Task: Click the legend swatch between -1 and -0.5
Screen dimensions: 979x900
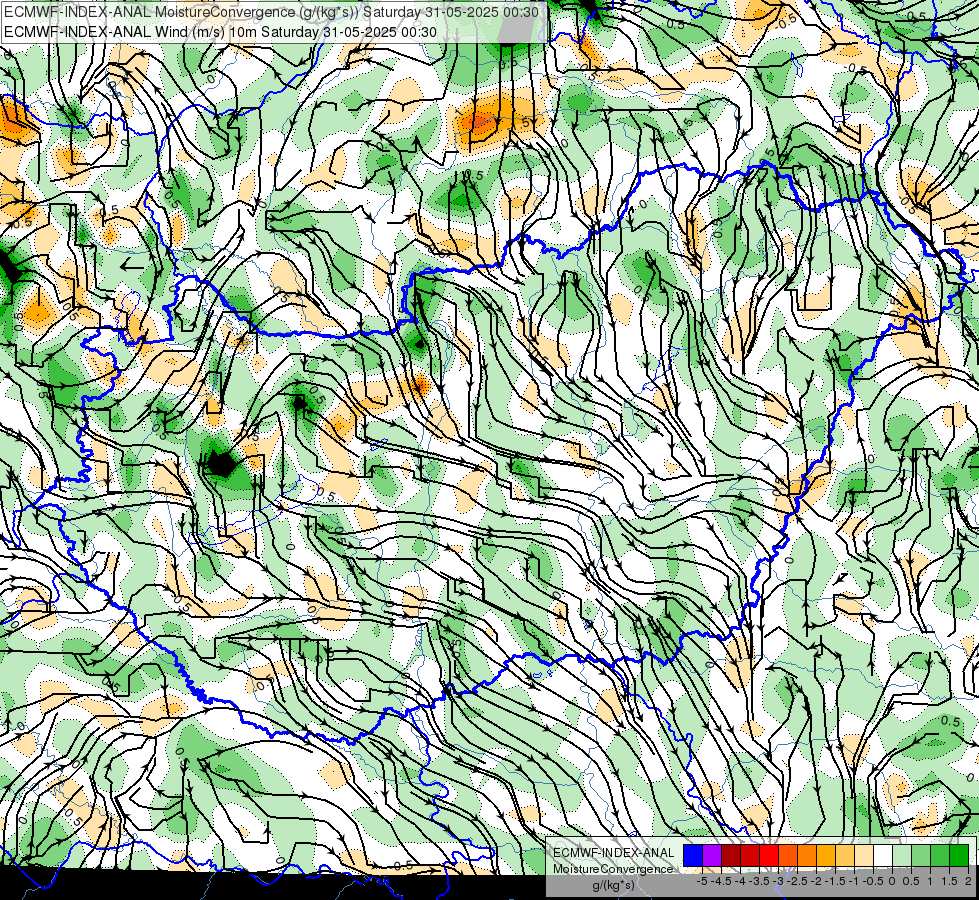Action: (x=864, y=856)
